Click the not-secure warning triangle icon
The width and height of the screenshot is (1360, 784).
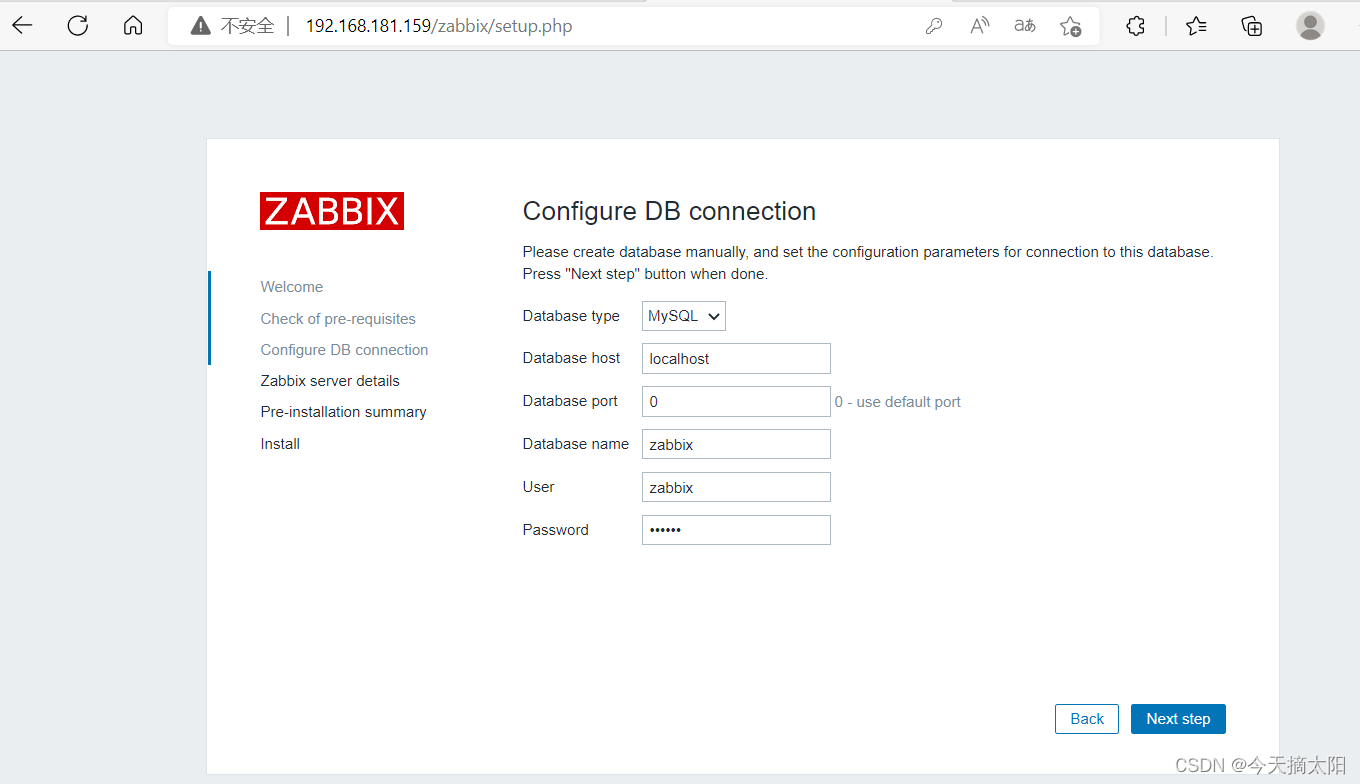click(201, 26)
